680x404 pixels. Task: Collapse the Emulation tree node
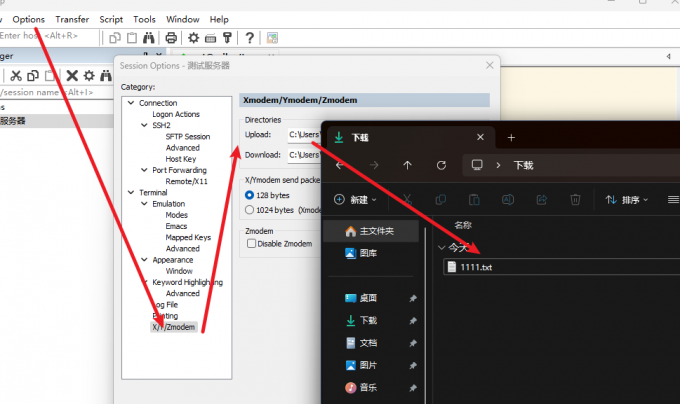144,204
